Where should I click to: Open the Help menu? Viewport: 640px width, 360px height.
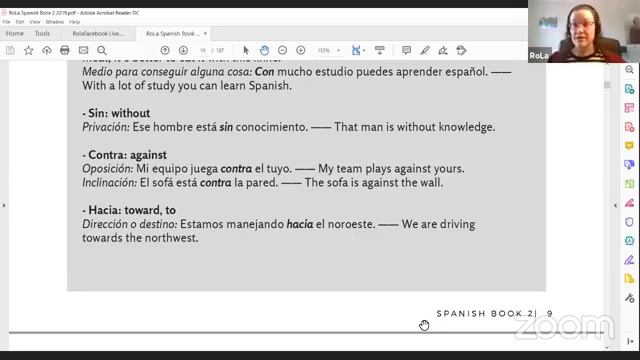click(x=74, y=22)
